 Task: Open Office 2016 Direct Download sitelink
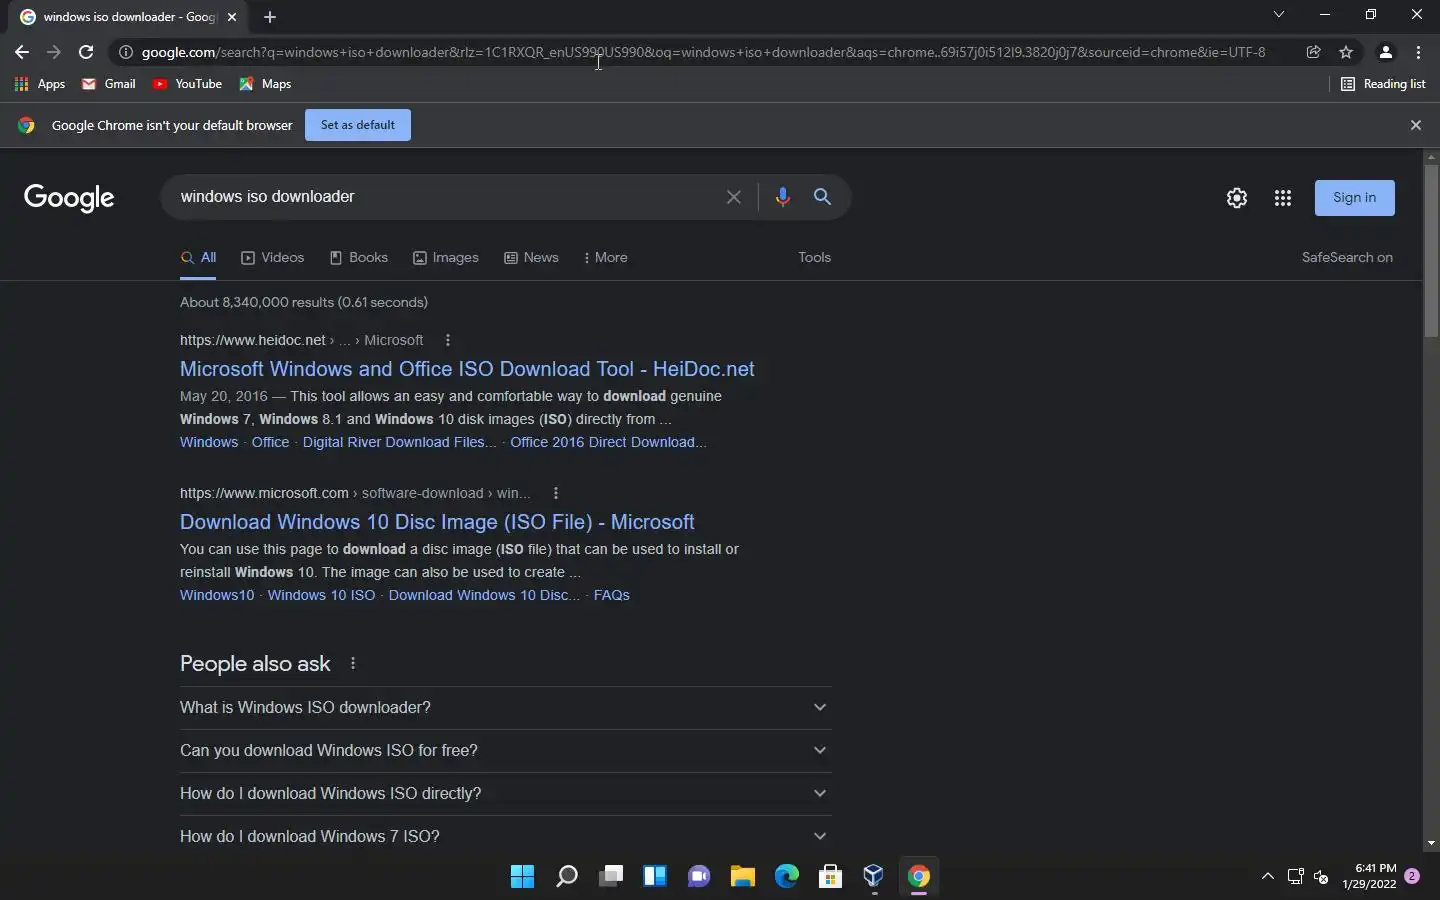(608, 442)
